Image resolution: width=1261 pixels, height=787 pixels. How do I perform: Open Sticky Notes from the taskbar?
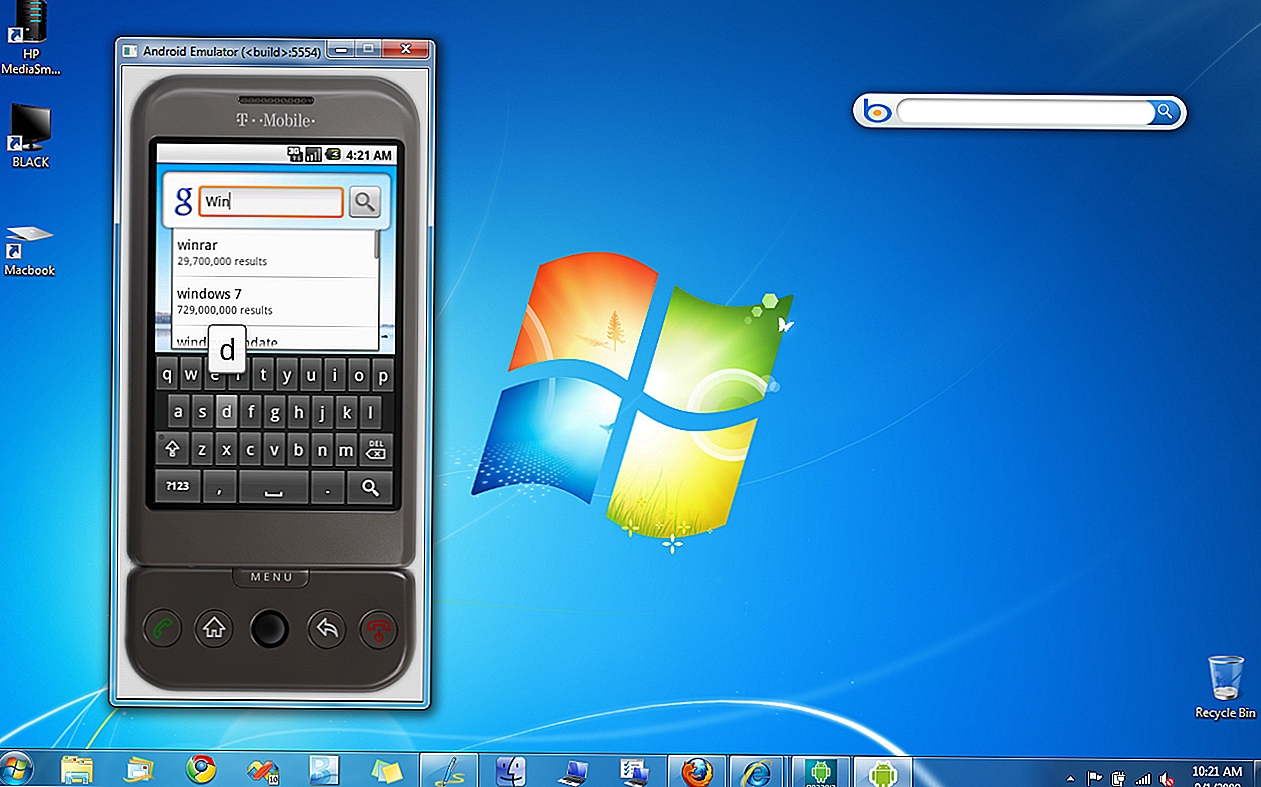pos(386,770)
